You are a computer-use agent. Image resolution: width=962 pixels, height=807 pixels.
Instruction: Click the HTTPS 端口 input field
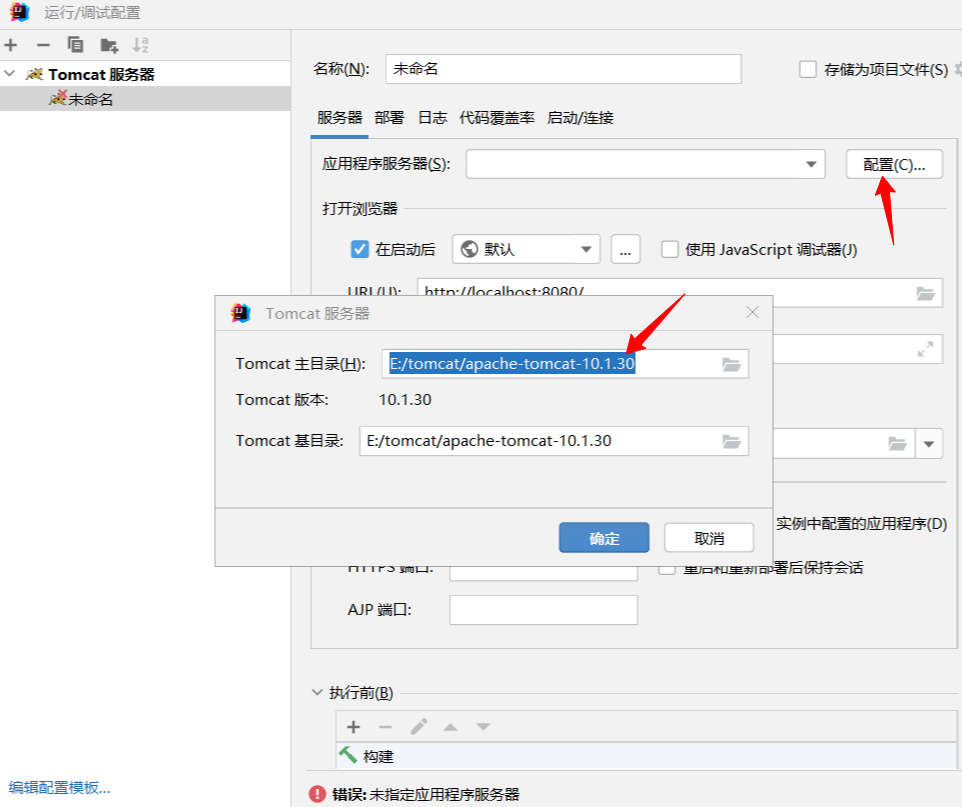[544, 573]
